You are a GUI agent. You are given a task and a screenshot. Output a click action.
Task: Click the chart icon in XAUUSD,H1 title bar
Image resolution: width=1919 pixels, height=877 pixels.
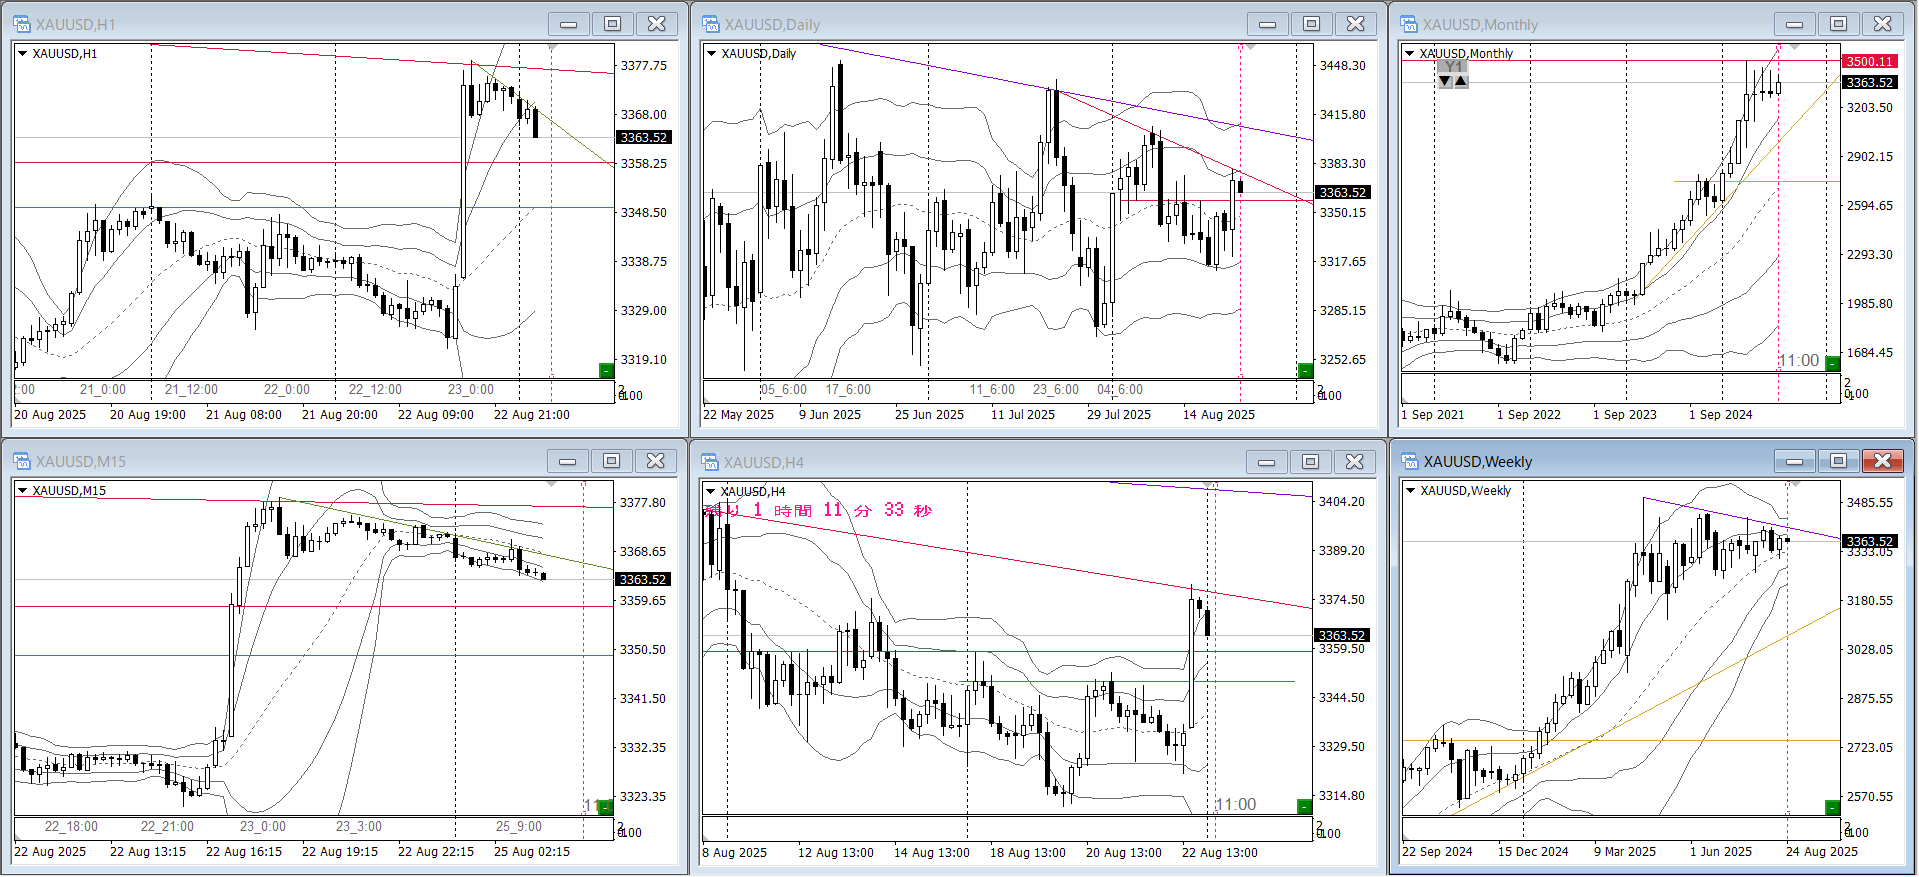[x=22, y=24]
